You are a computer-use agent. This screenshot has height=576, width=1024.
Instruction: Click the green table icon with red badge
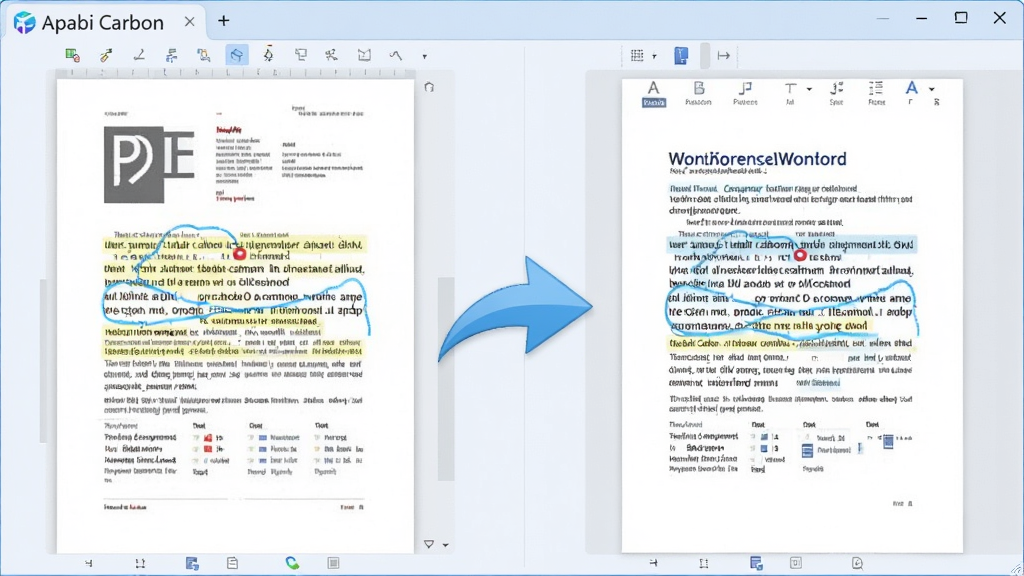(72, 56)
